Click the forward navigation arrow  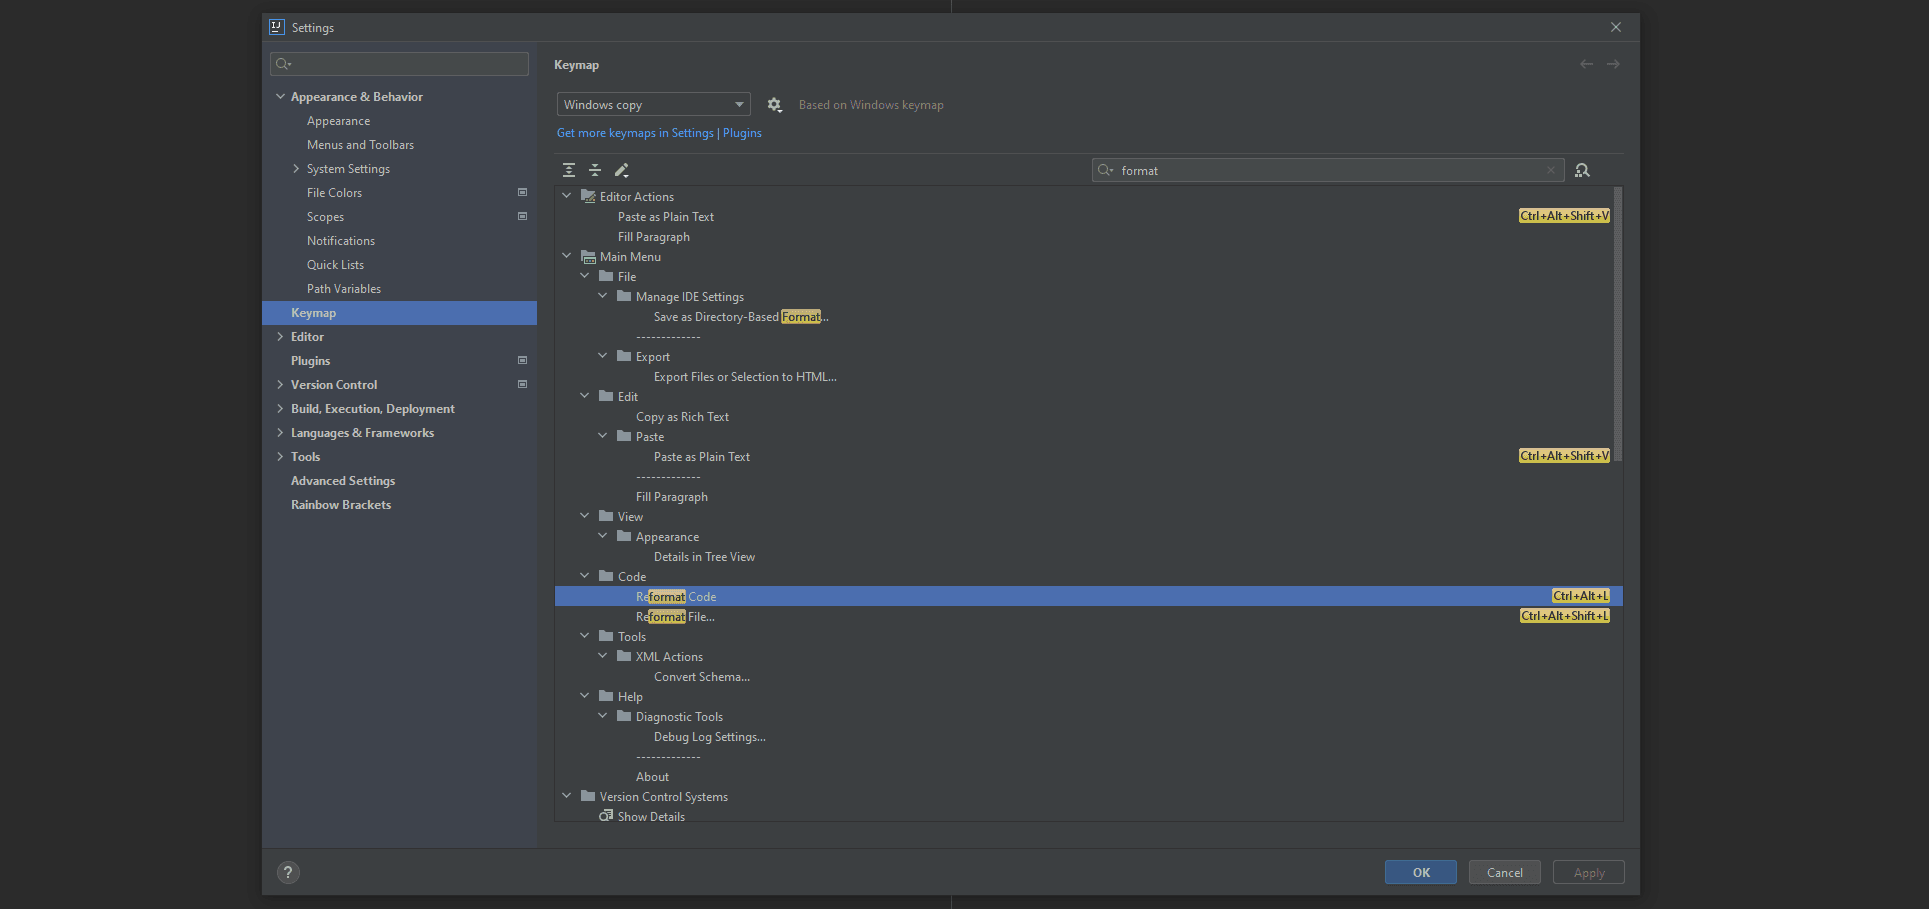(1612, 64)
